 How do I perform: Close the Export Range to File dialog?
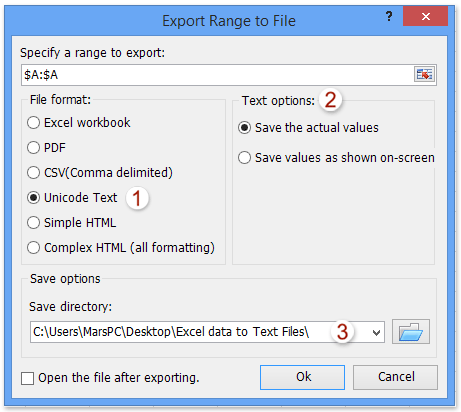coord(425,16)
